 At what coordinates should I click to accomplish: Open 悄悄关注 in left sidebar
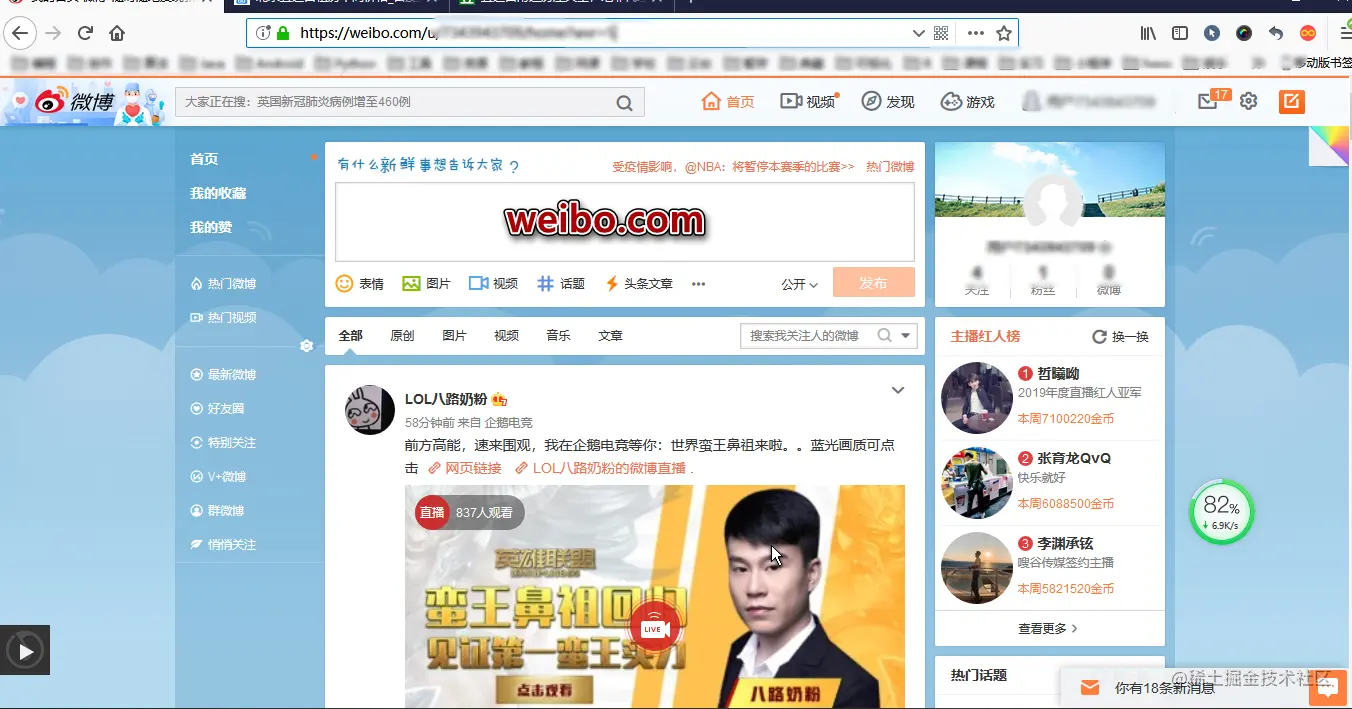223,544
